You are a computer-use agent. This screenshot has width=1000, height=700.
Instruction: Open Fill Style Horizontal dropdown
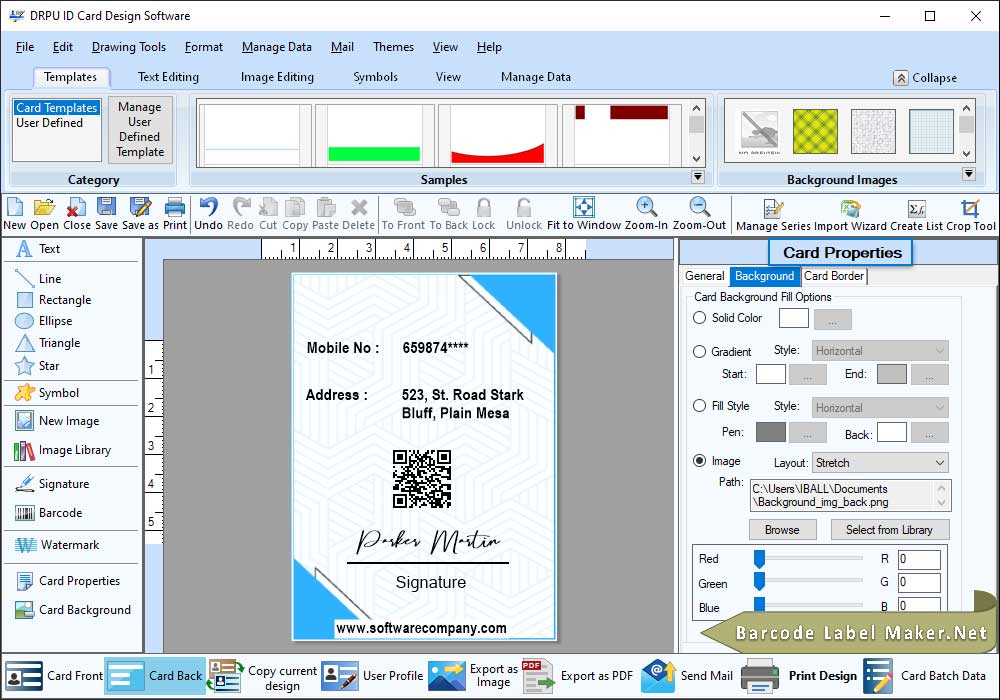point(880,407)
